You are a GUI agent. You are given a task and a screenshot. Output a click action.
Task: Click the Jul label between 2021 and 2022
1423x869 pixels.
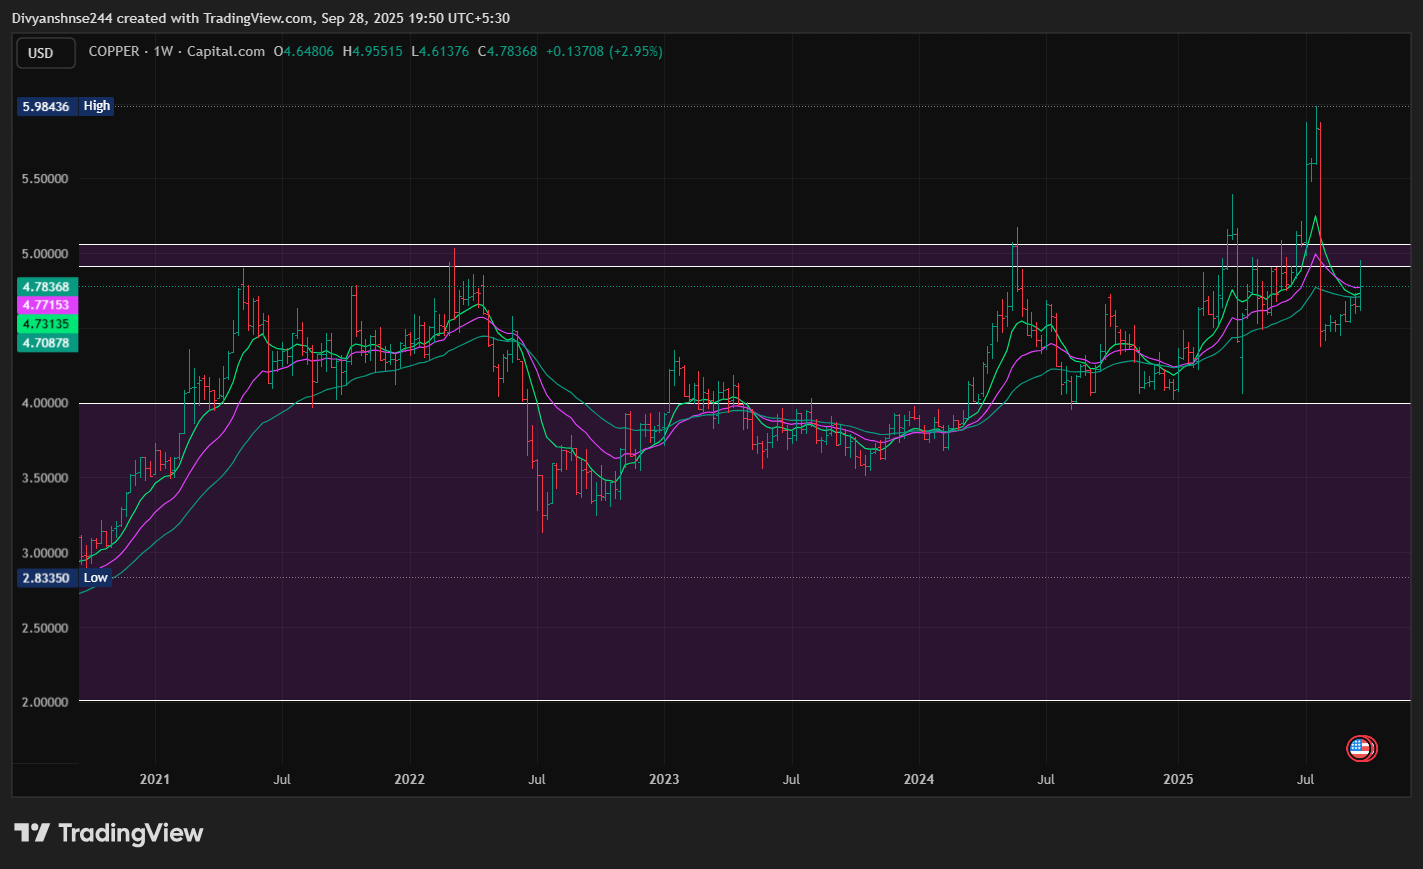coord(282,779)
